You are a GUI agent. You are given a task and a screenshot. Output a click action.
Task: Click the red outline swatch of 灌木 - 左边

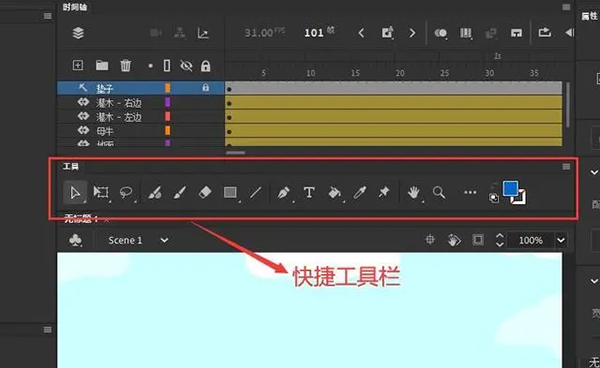[168, 116]
